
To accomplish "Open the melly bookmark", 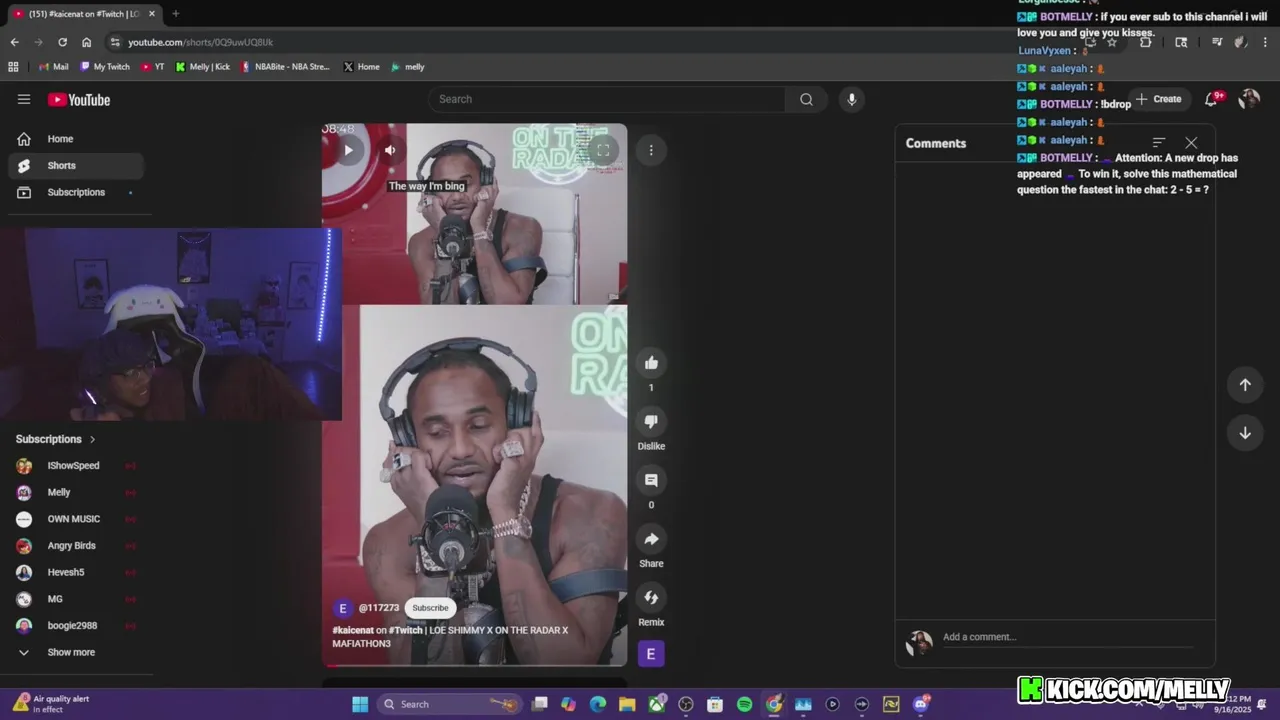I will point(408,67).
